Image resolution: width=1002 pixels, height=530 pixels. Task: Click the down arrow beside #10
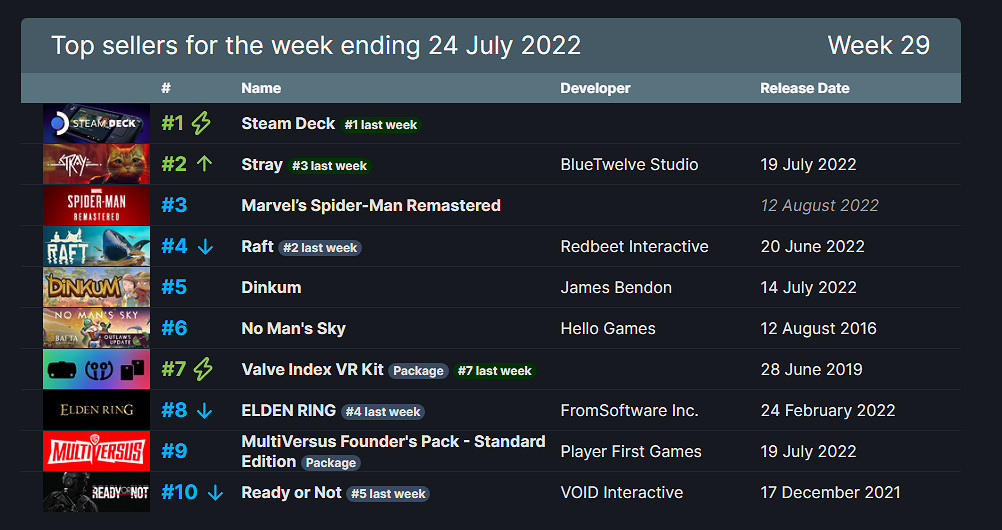215,492
